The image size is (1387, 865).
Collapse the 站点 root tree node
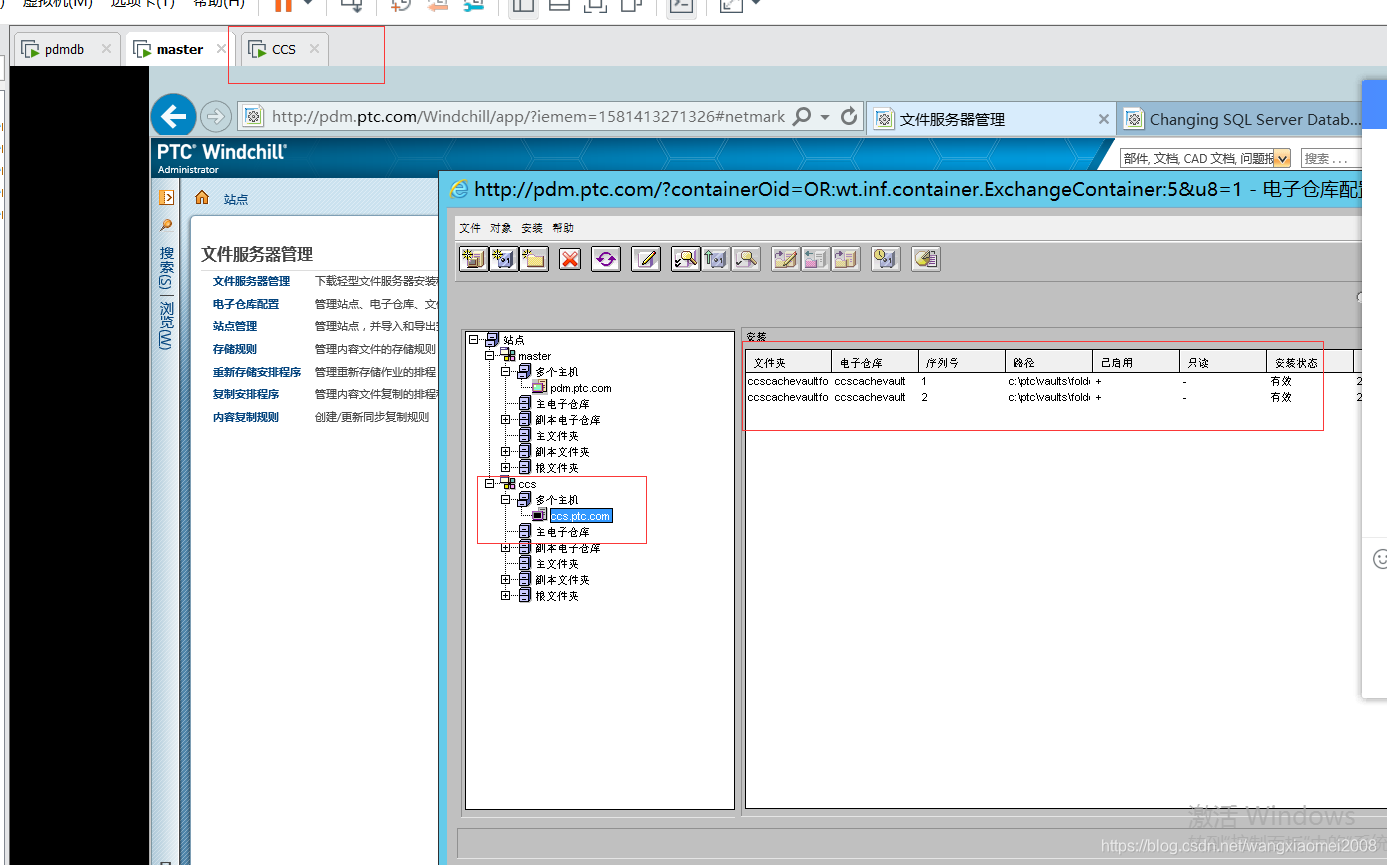474,340
